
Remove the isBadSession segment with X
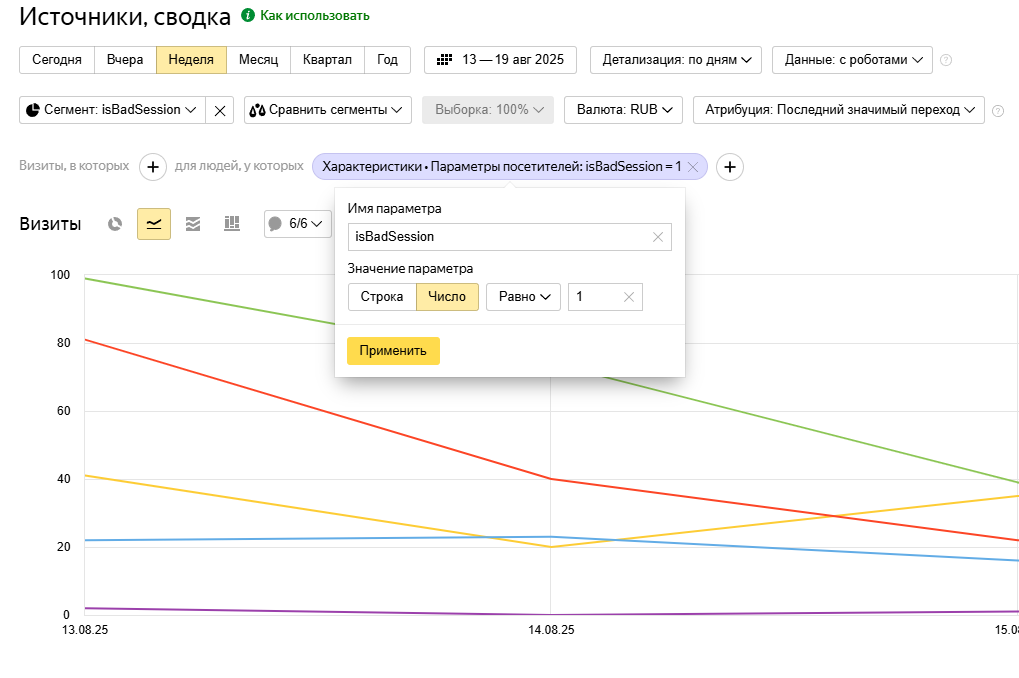tap(220, 110)
